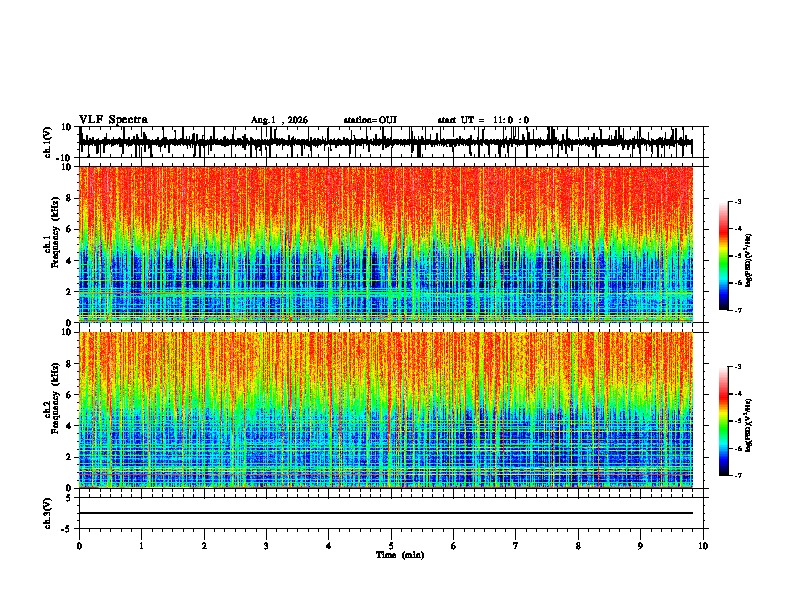
Task: Click the "6" tick on the time axis
Action: click(454, 546)
